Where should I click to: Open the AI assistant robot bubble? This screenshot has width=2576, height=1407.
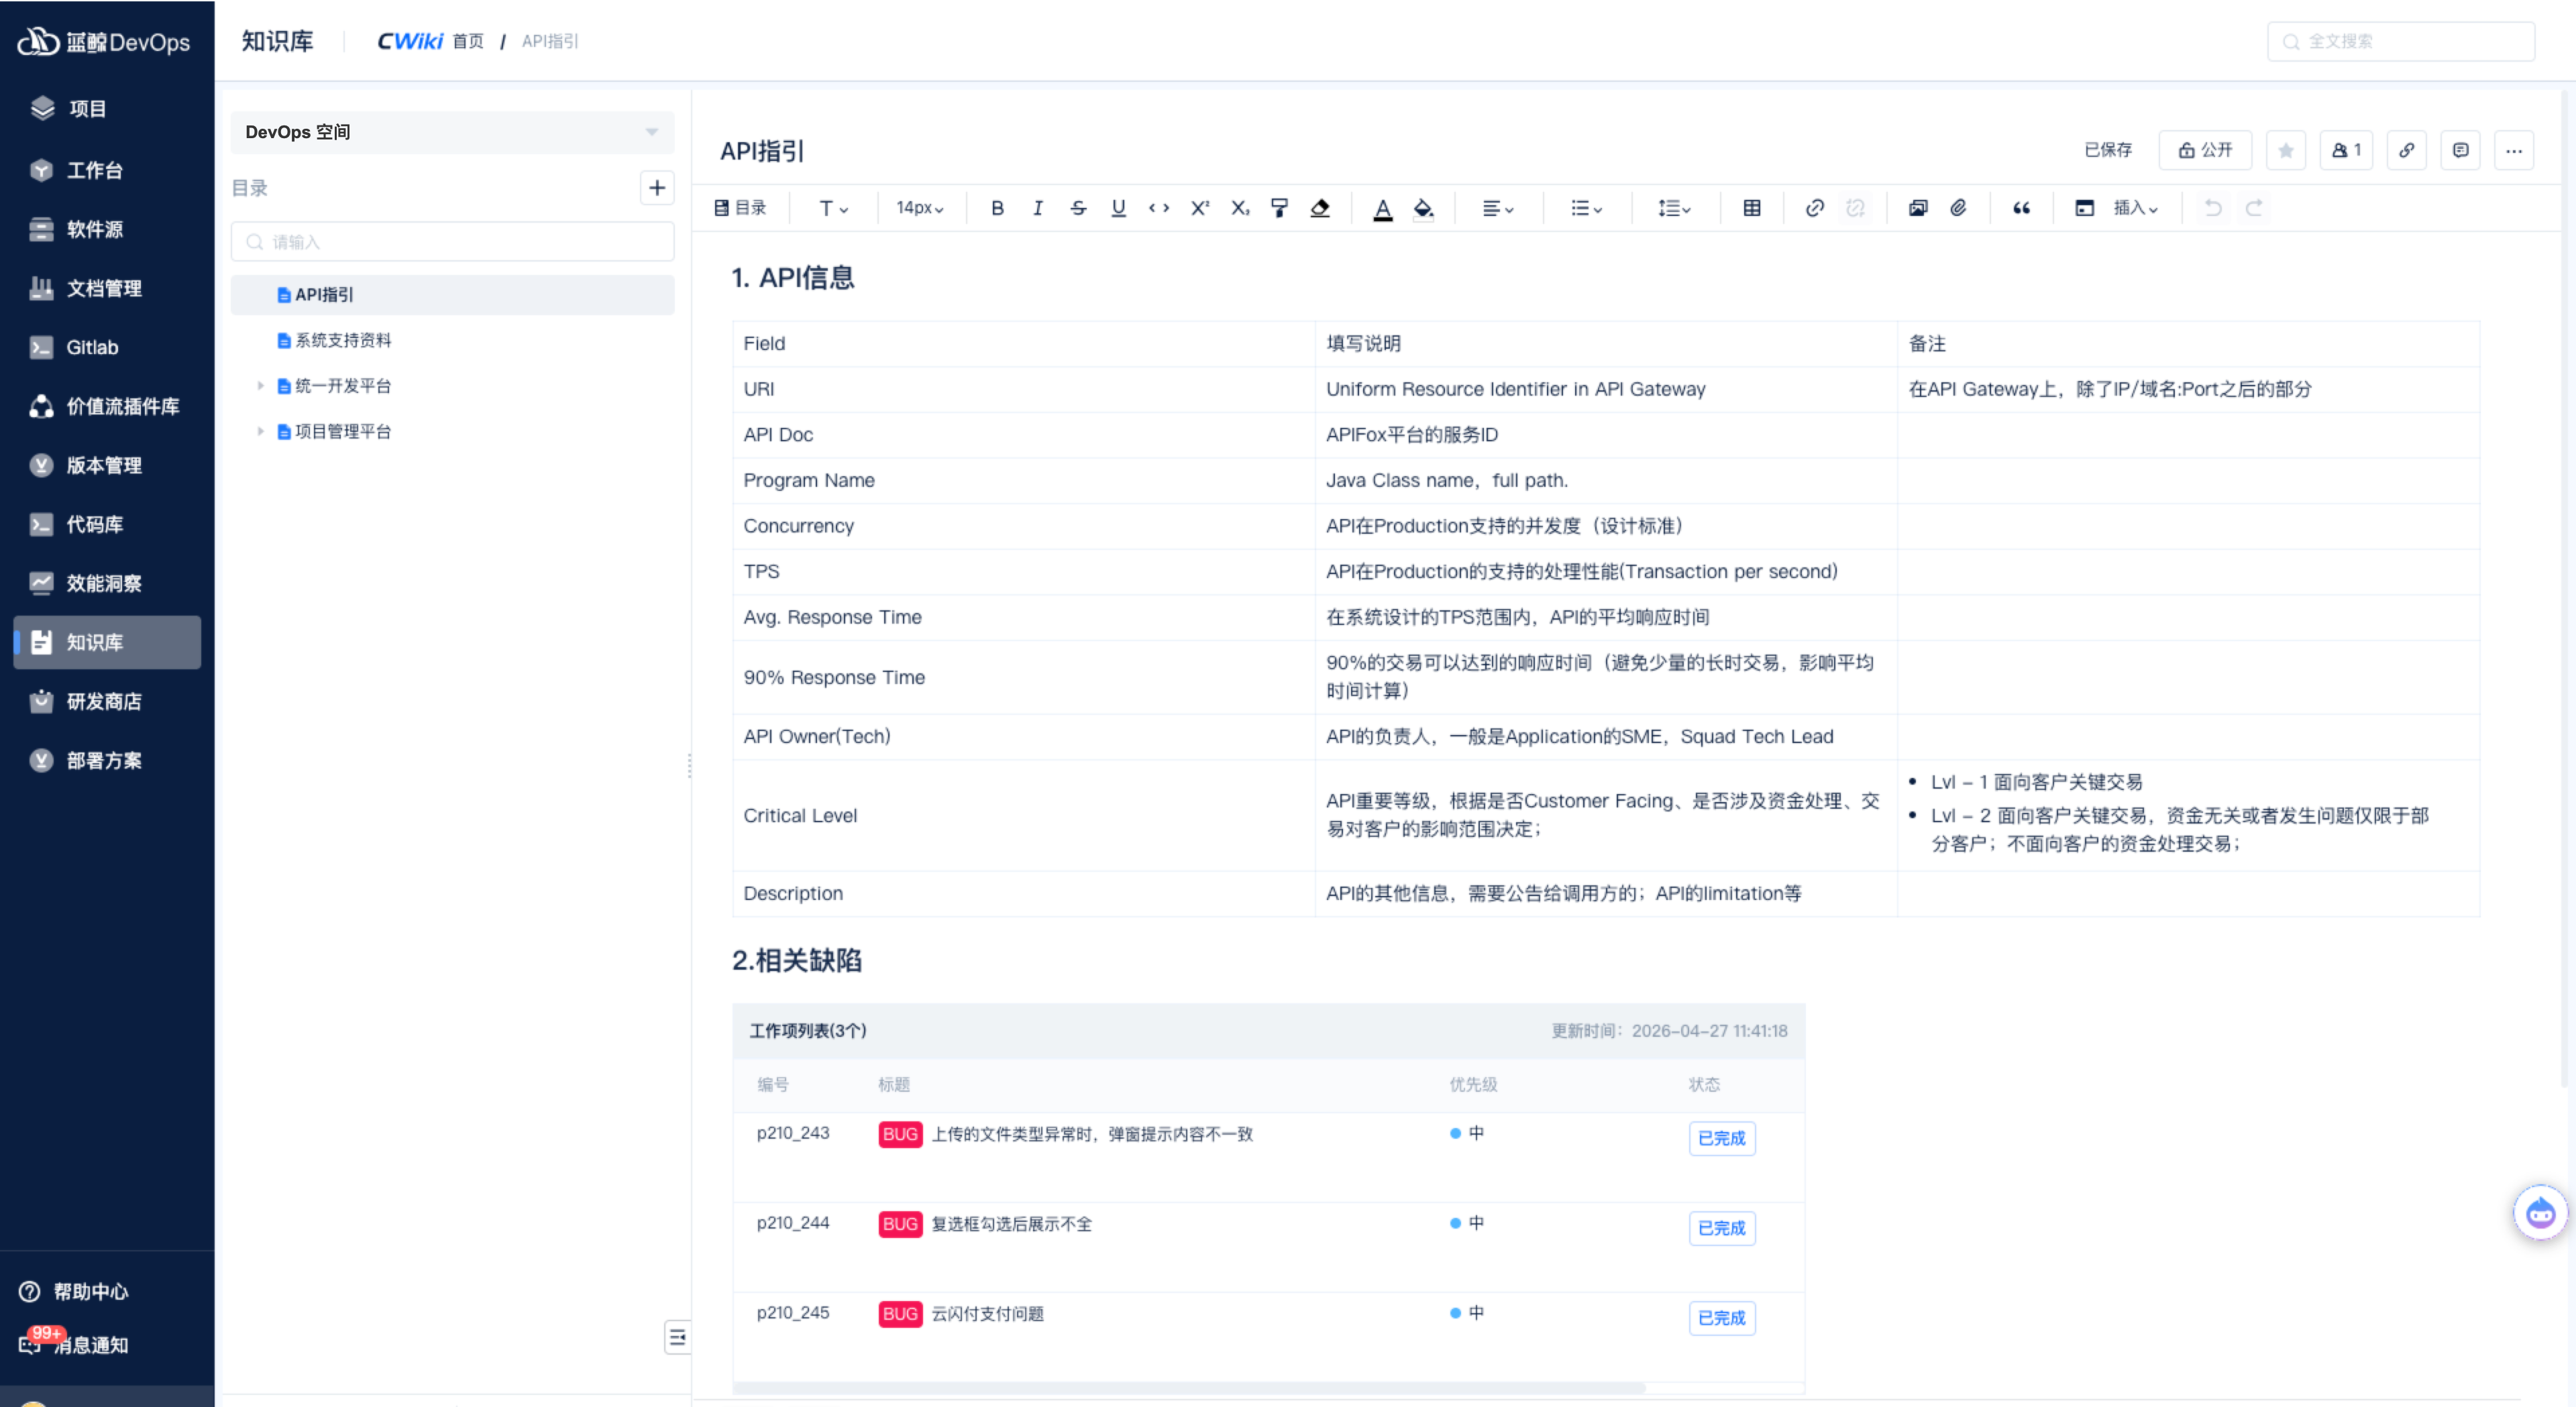tap(2541, 1213)
